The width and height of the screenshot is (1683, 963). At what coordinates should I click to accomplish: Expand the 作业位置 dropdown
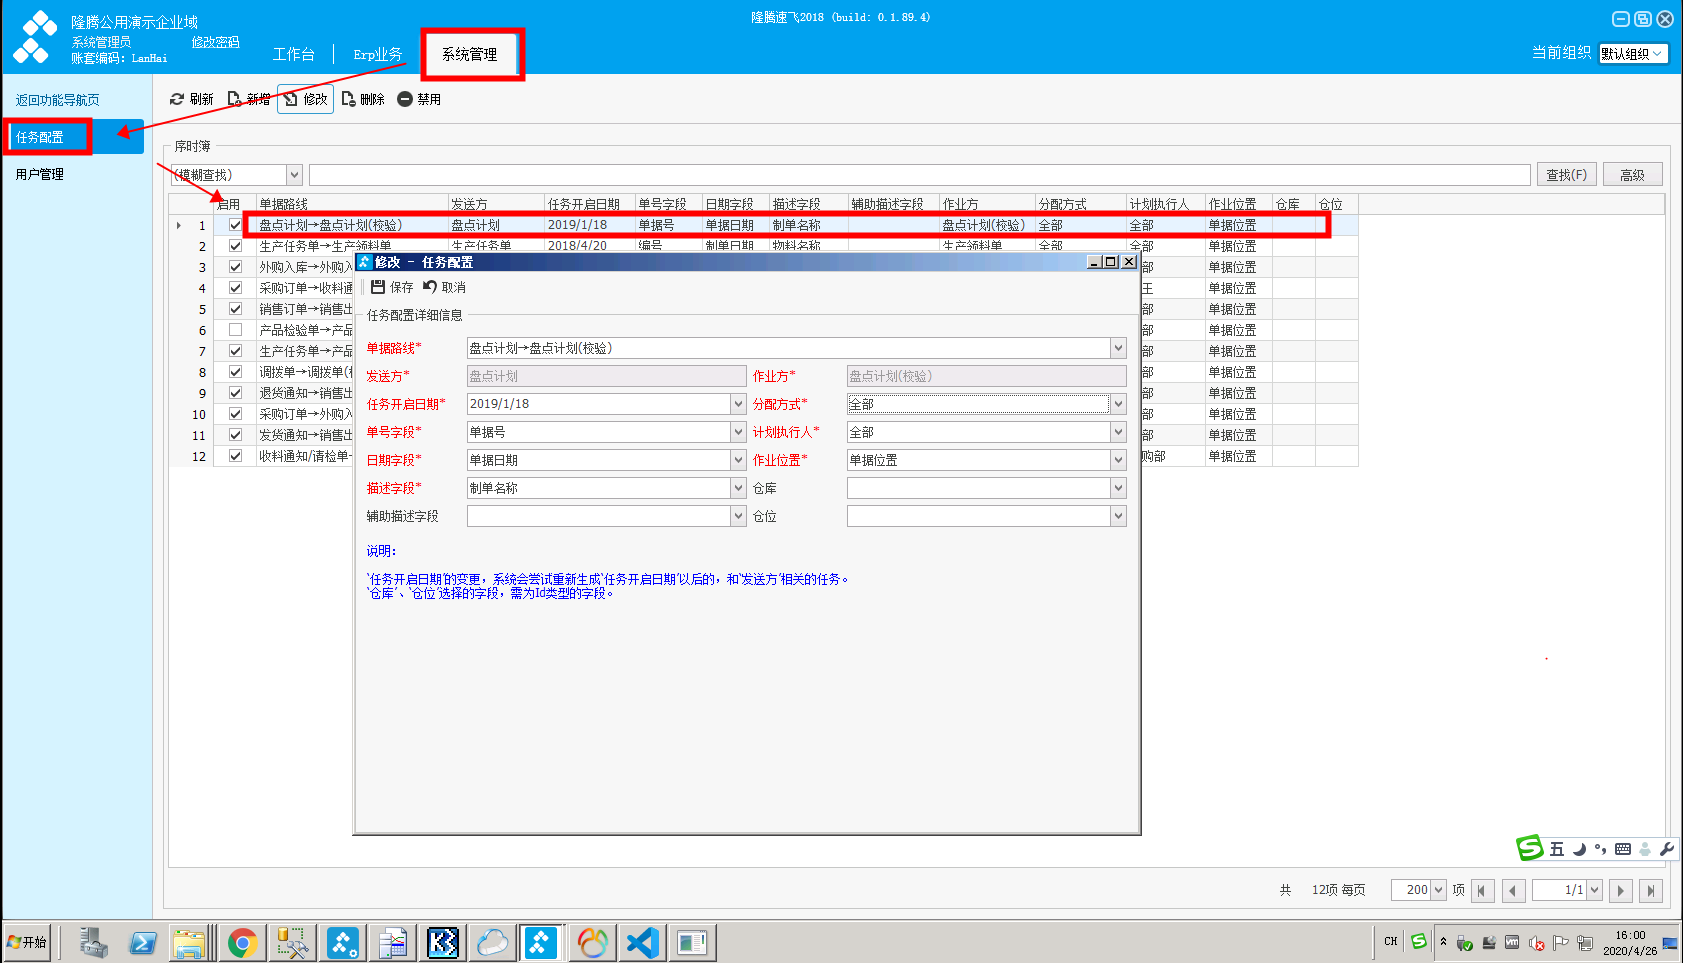coord(1118,460)
